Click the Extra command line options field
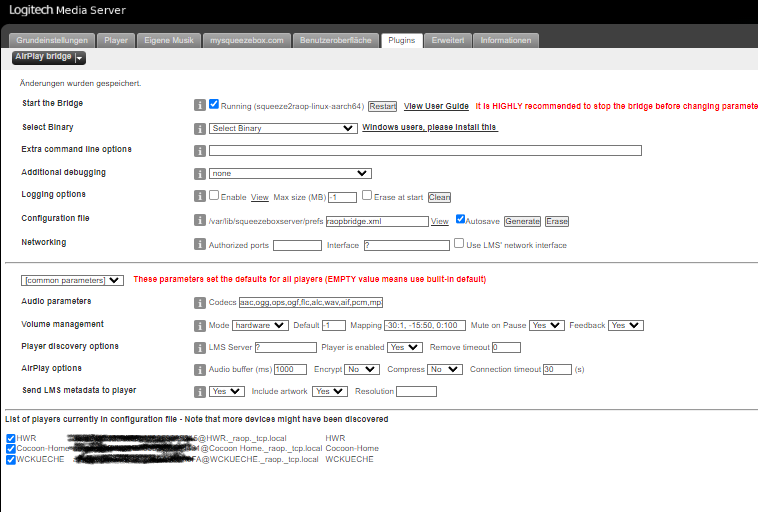Image resolution: width=758 pixels, height=512 pixels. (x=425, y=150)
